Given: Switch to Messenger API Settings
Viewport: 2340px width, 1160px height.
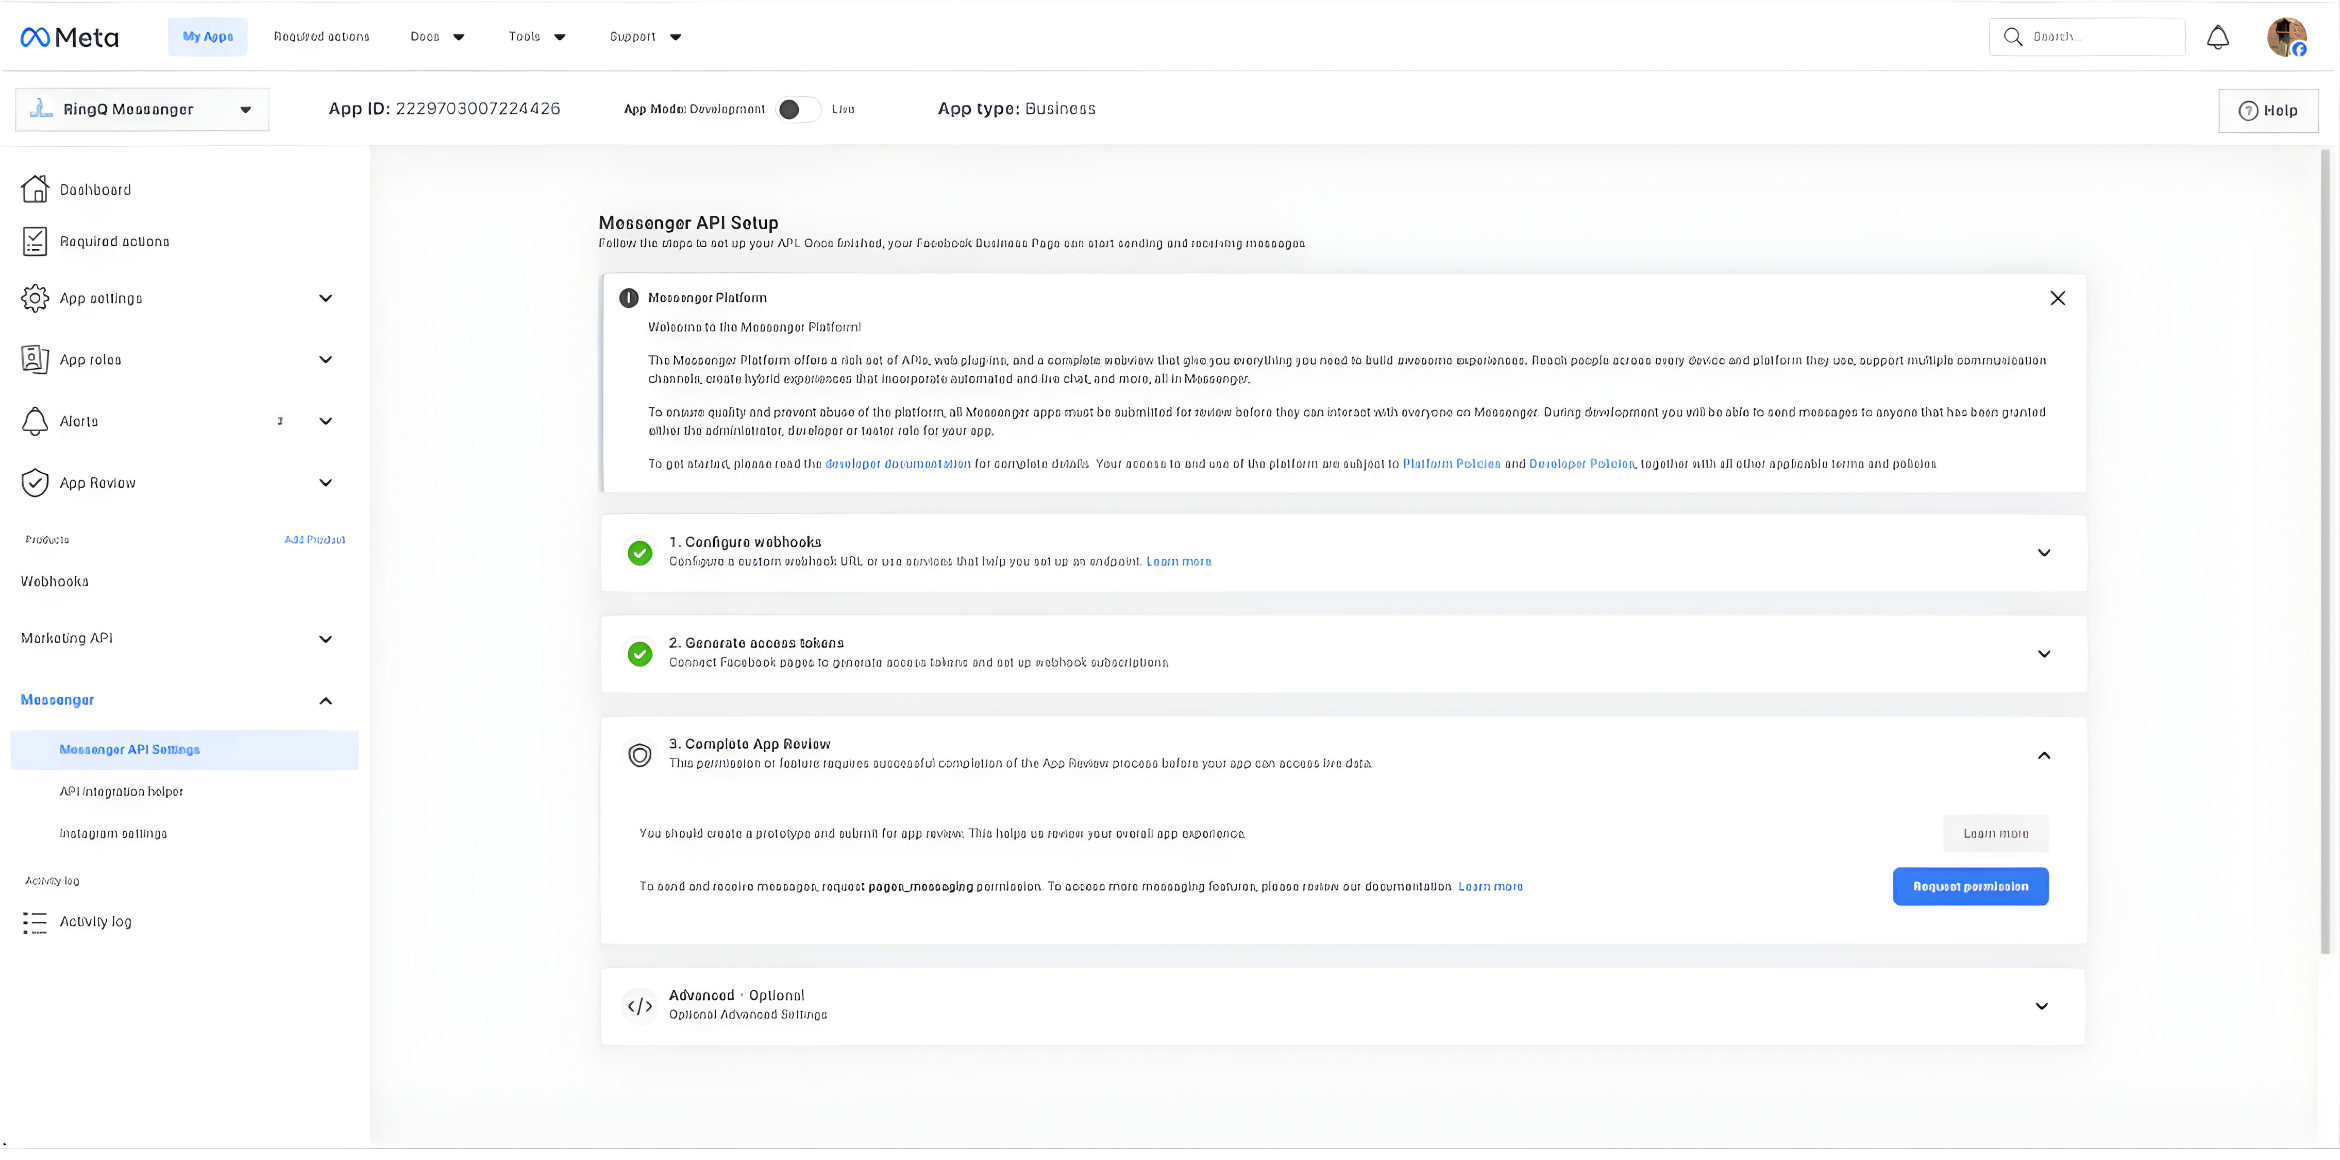Looking at the screenshot, I should click(129, 749).
